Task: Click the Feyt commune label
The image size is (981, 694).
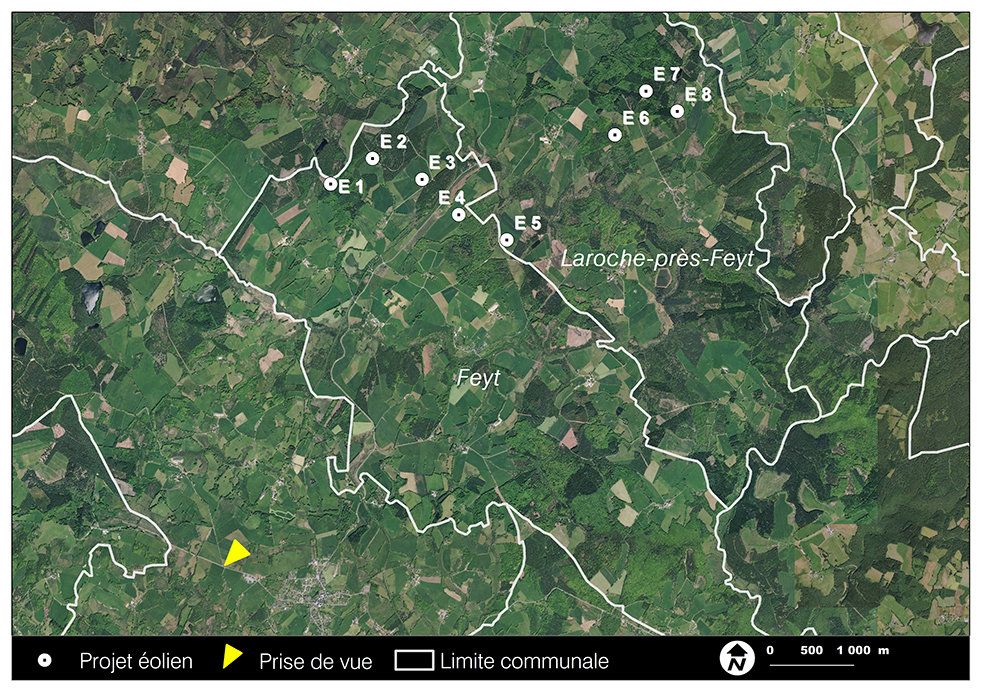Action: click(479, 378)
